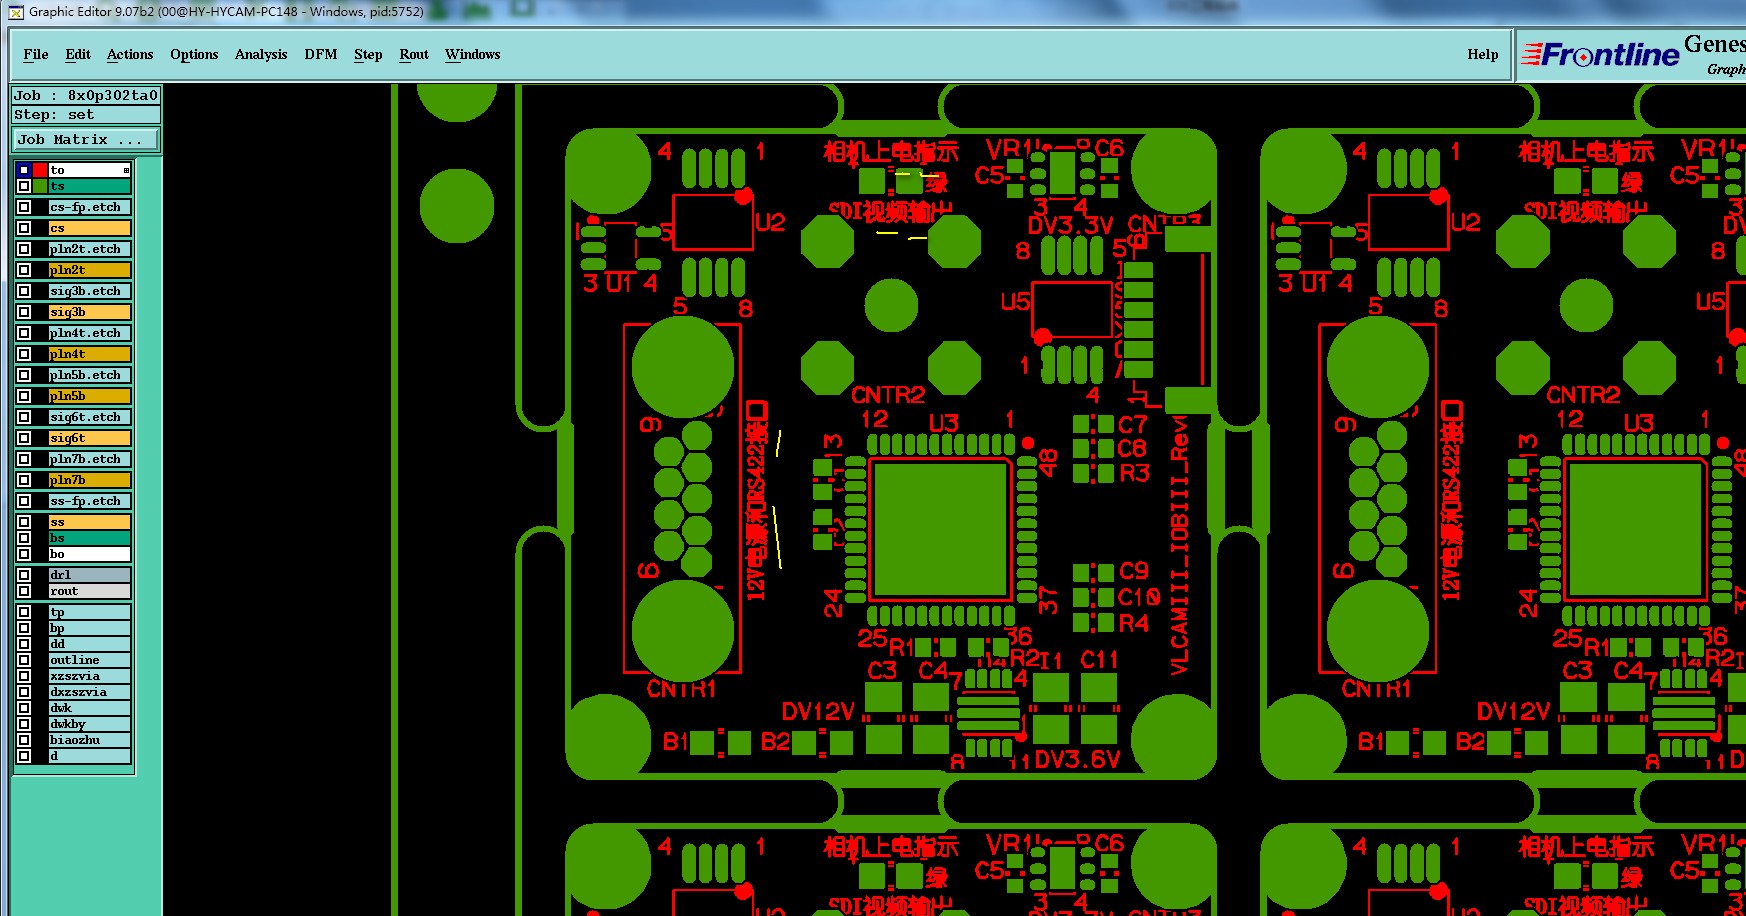Enable the checkbox for 'outline' layer

(x=24, y=660)
